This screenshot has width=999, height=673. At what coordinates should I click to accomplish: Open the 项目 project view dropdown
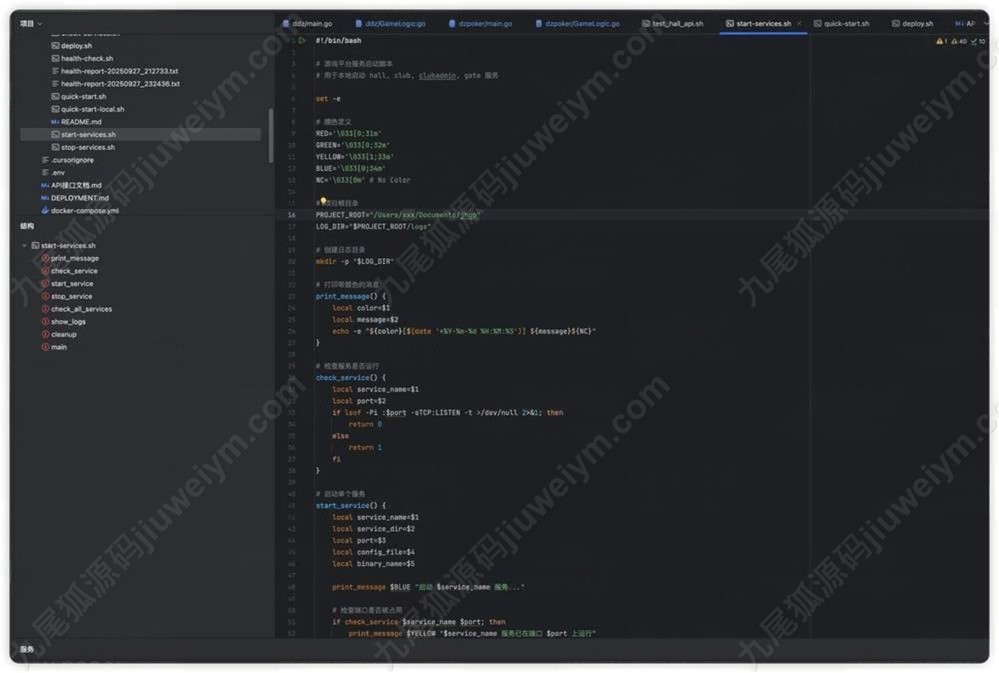31,23
